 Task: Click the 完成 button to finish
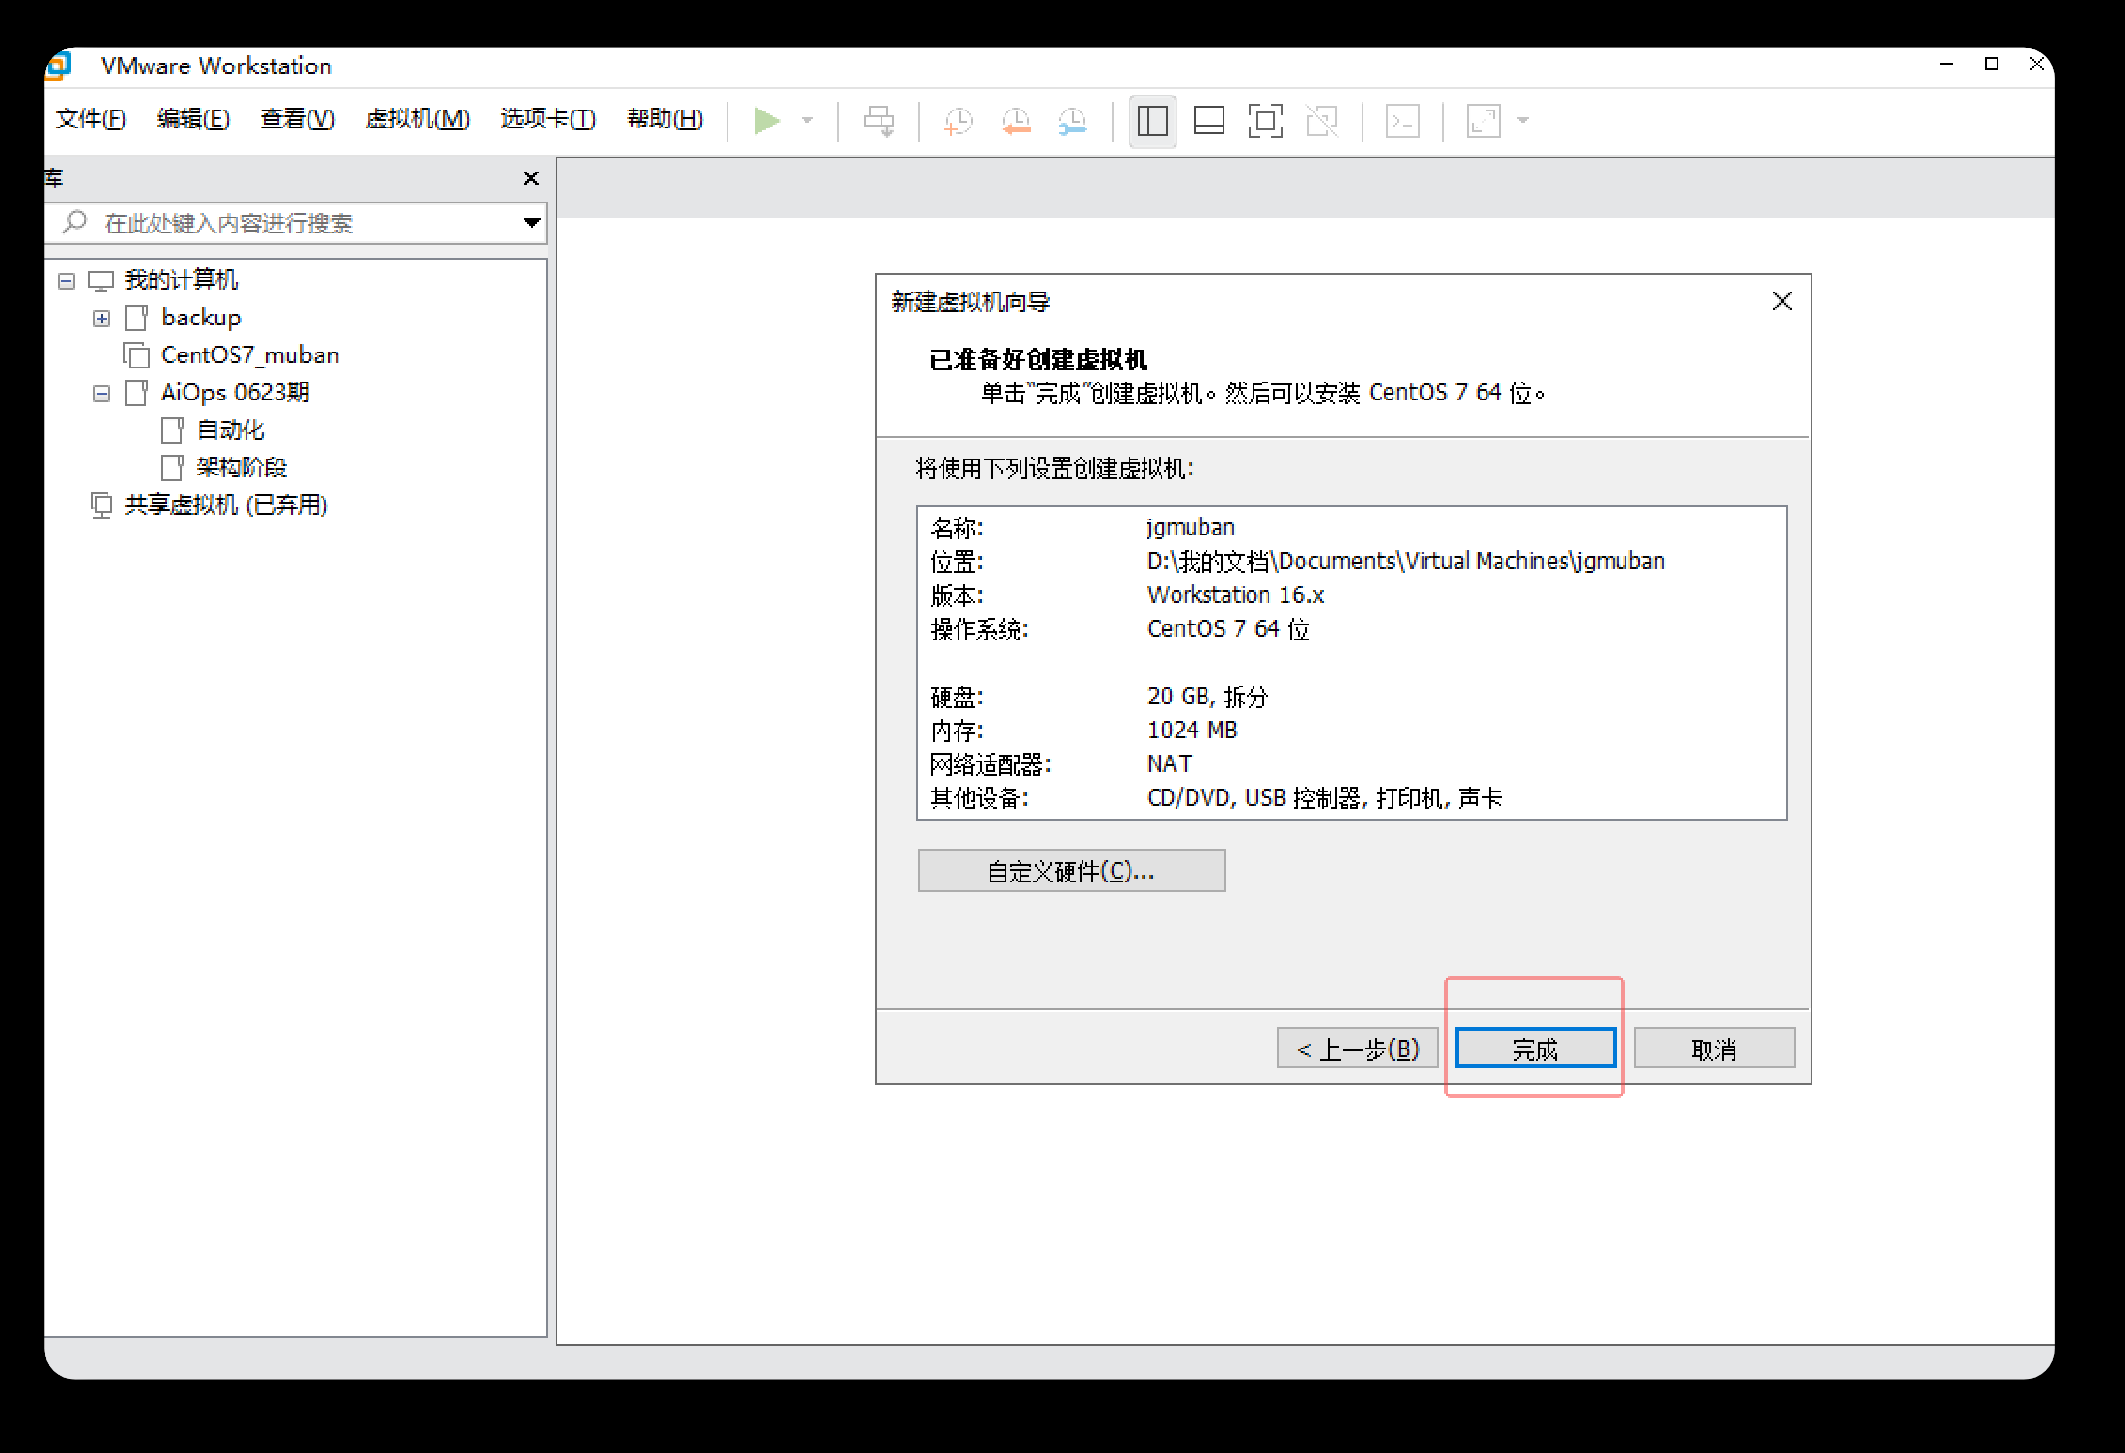tap(1535, 1048)
